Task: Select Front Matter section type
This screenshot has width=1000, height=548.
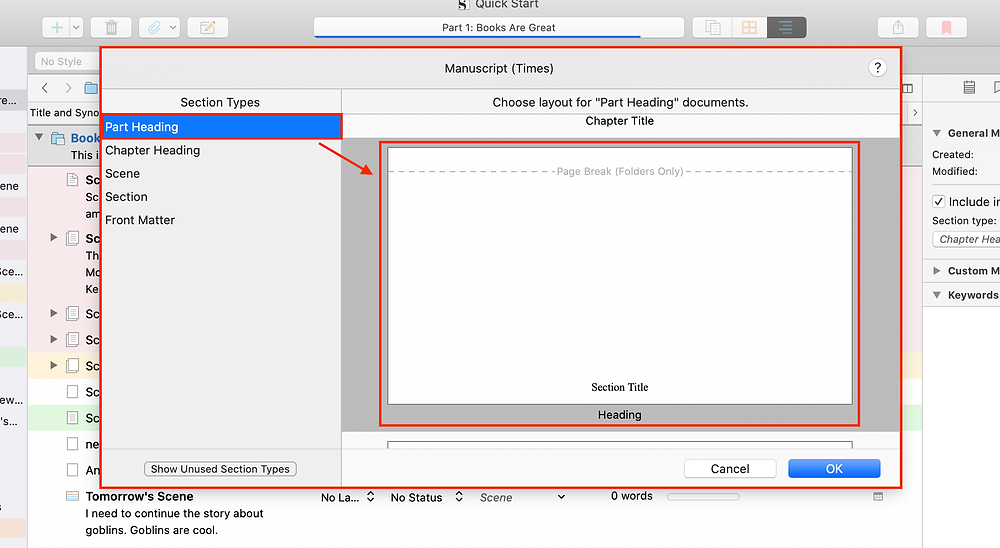Action: (x=221, y=220)
